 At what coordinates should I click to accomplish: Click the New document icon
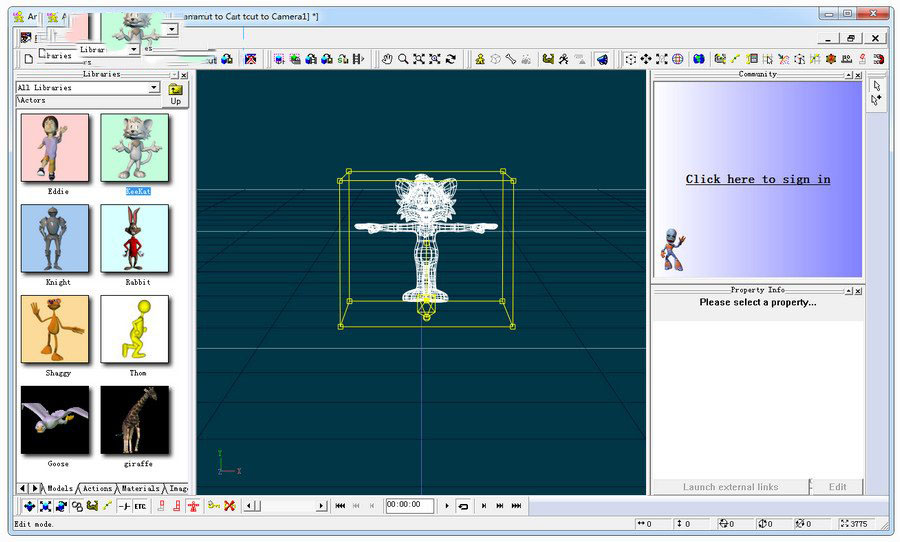click(x=29, y=59)
